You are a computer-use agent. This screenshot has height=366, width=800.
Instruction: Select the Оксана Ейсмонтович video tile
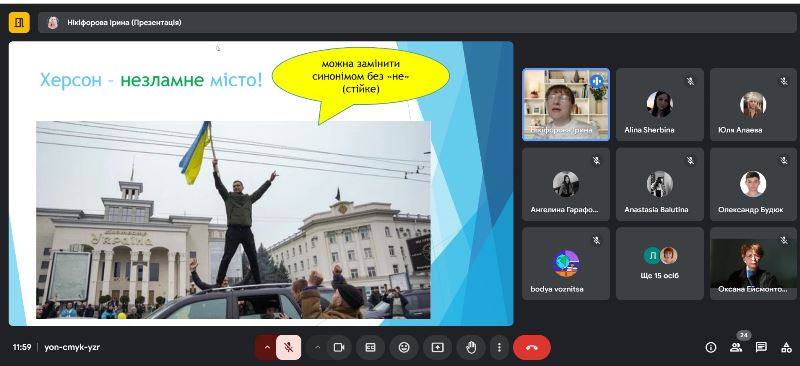(753, 263)
